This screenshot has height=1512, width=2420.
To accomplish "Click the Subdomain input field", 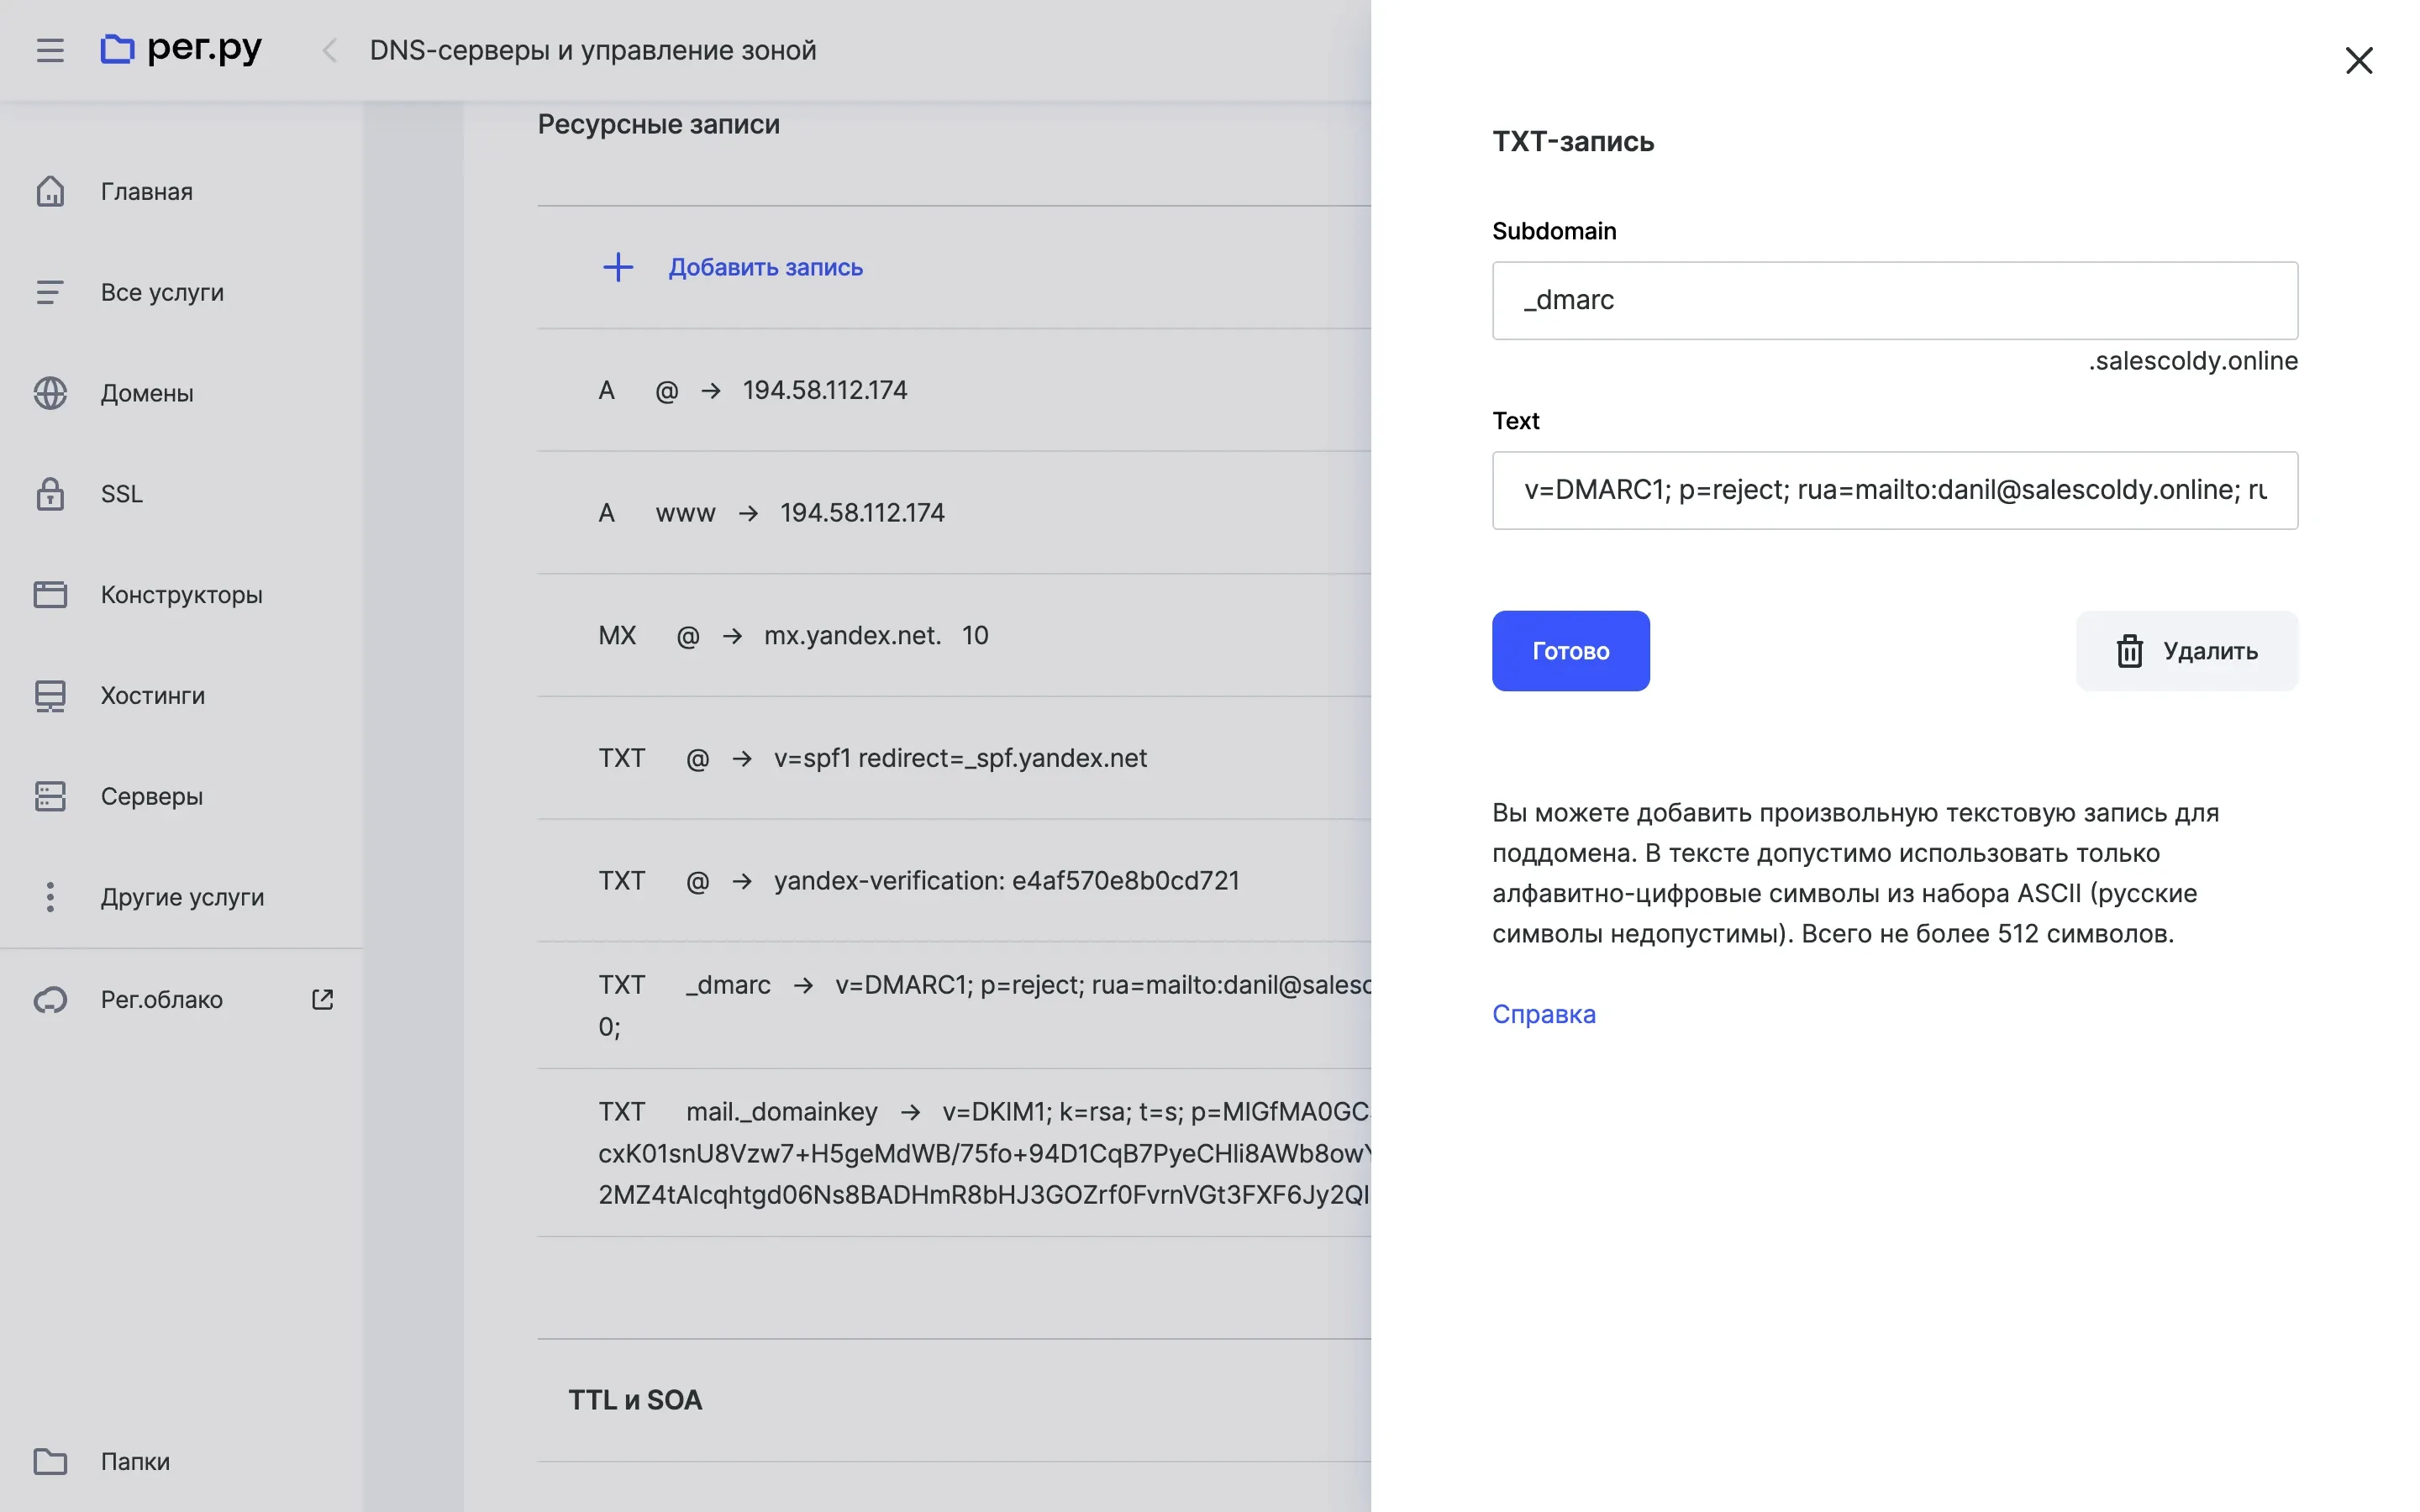I will 1894,300.
